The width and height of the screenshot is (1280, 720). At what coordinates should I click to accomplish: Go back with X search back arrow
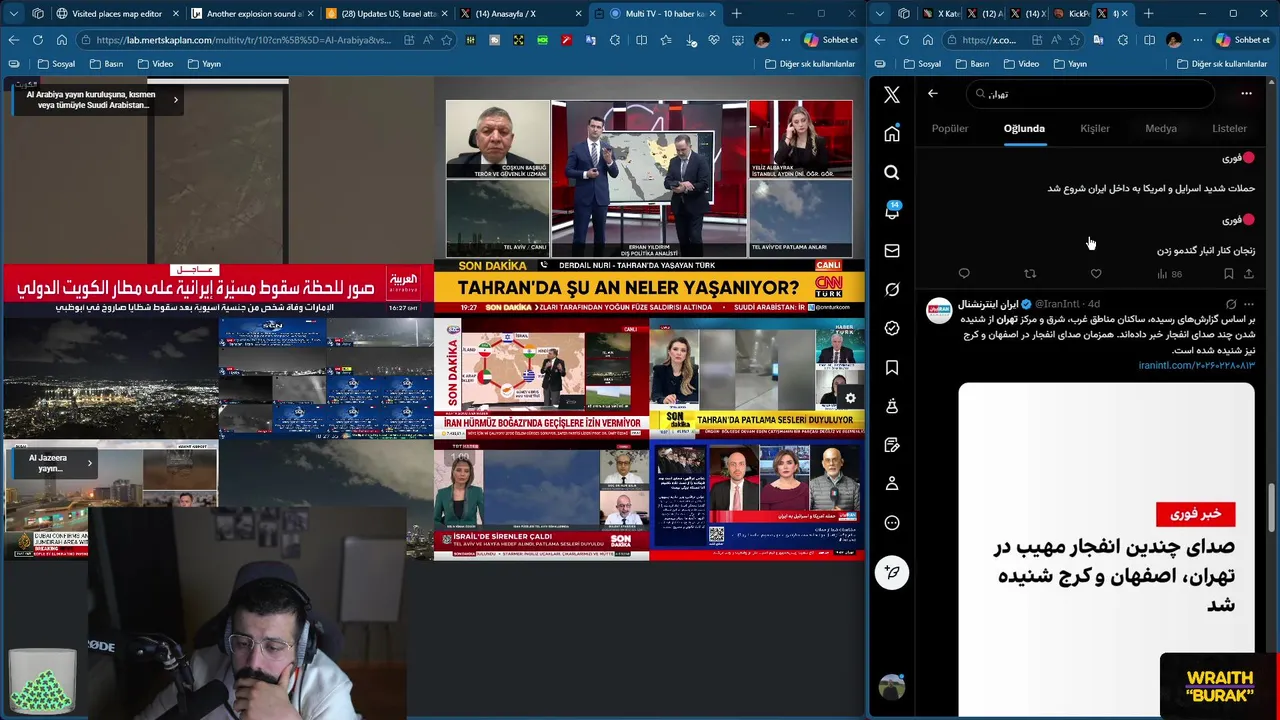(x=932, y=94)
